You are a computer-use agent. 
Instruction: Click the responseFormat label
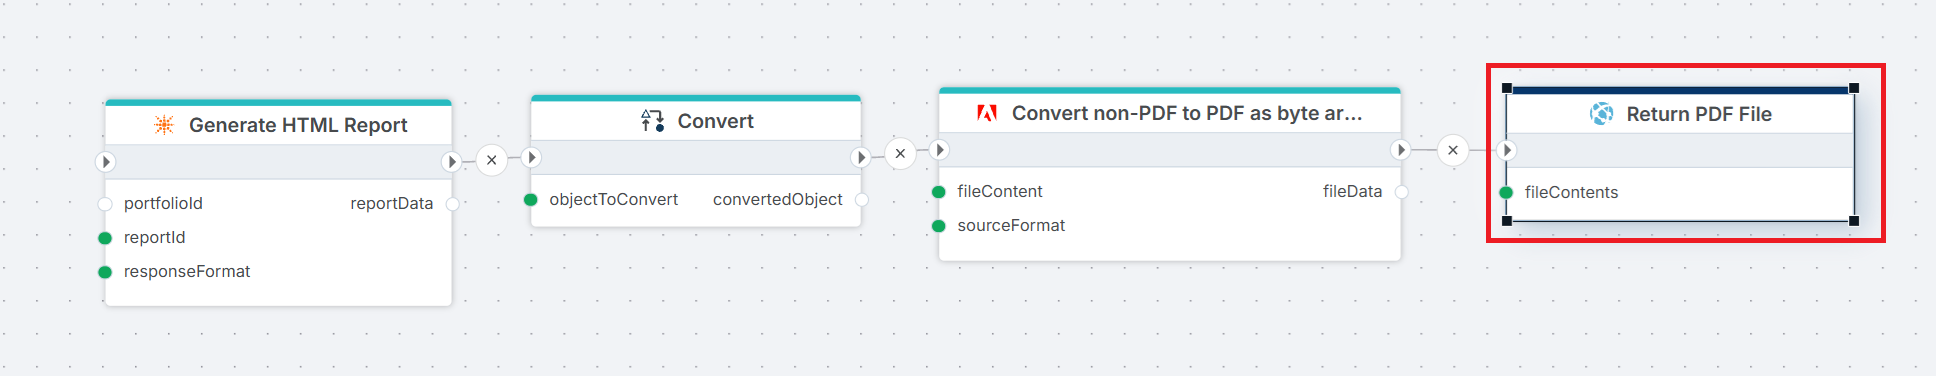[x=187, y=271]
